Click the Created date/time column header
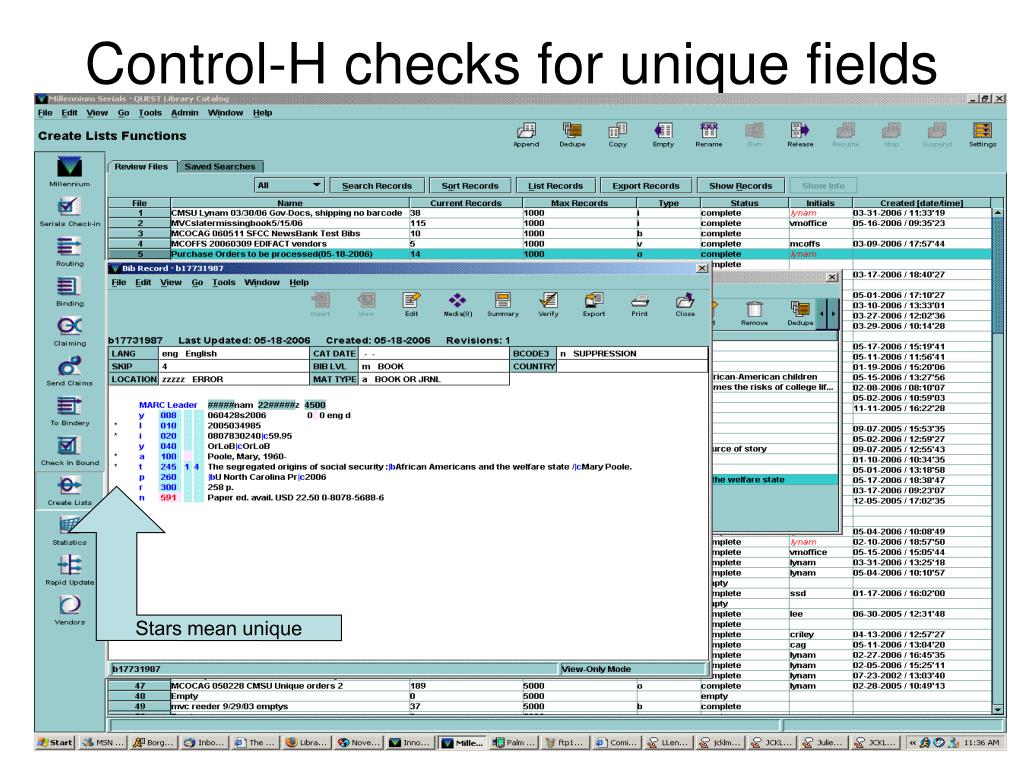Viewport: 1024px width, 768px height. tap(921, 203)
